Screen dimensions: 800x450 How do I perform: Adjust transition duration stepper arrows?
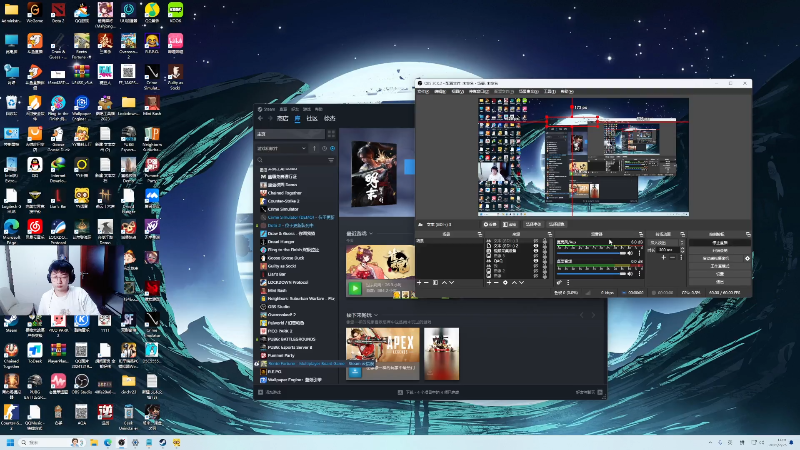[682, 250]
